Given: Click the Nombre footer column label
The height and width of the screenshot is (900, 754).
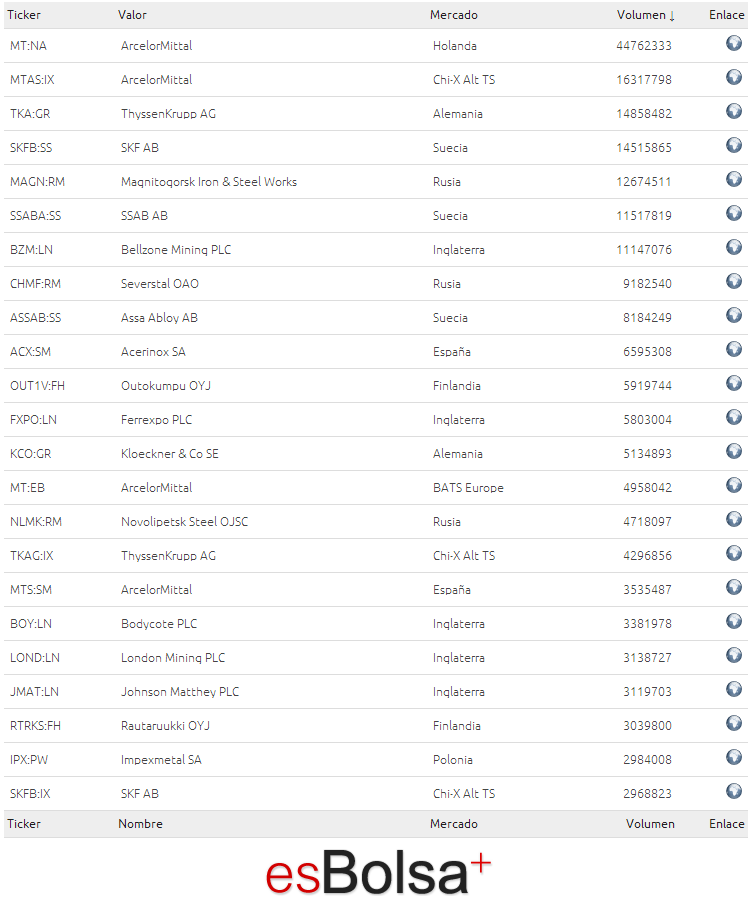Looking at the screenshot, I should [140, 824].
